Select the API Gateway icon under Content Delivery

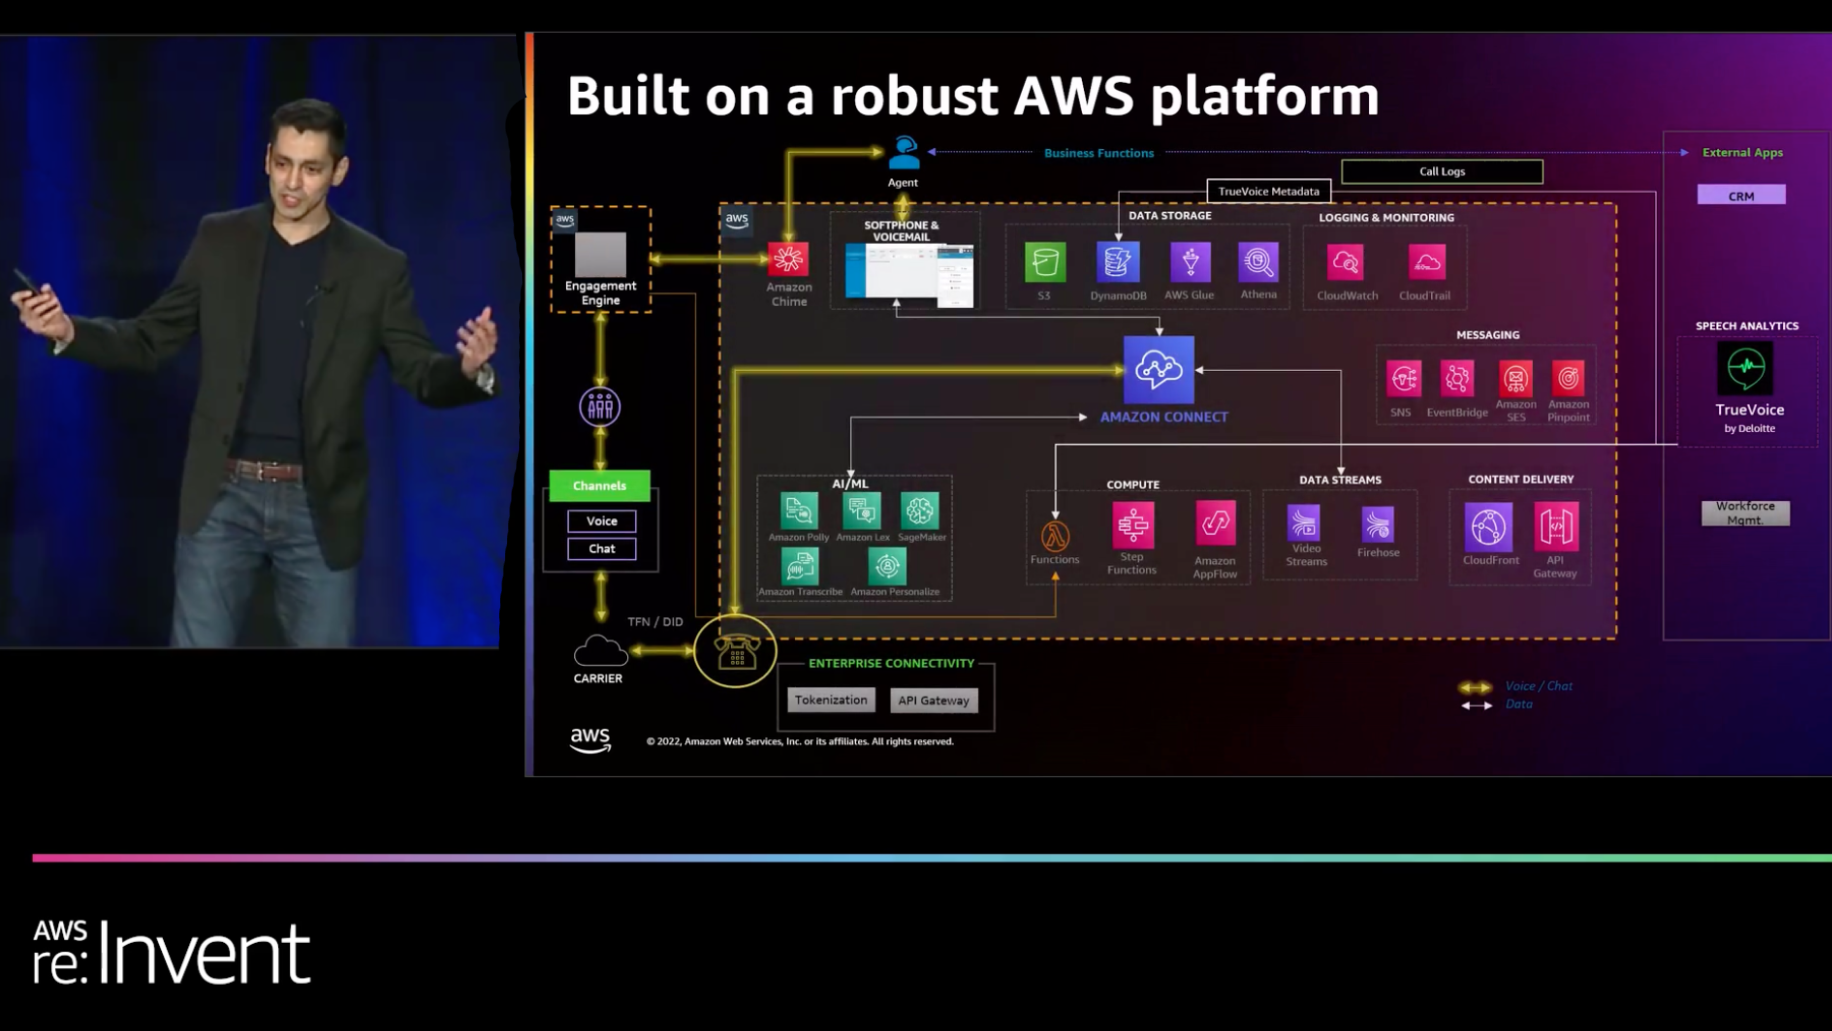[1557, 527]
